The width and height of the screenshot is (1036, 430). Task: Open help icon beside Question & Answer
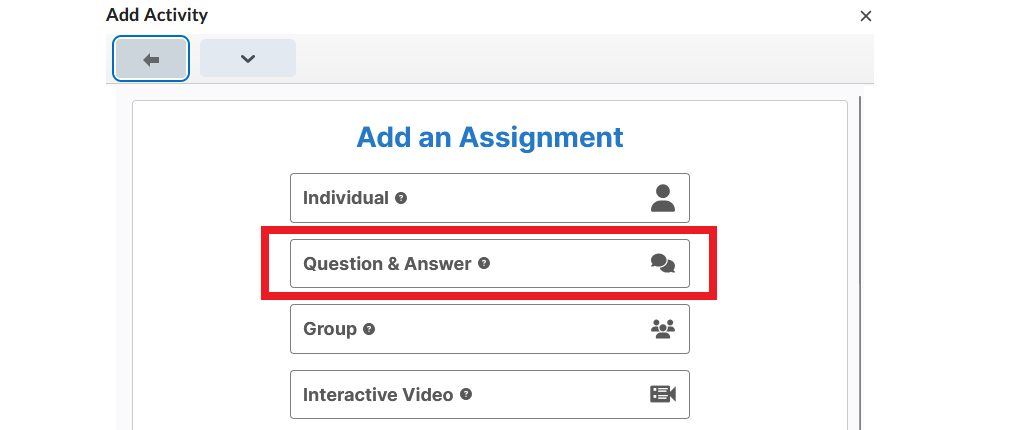[484, 263]
